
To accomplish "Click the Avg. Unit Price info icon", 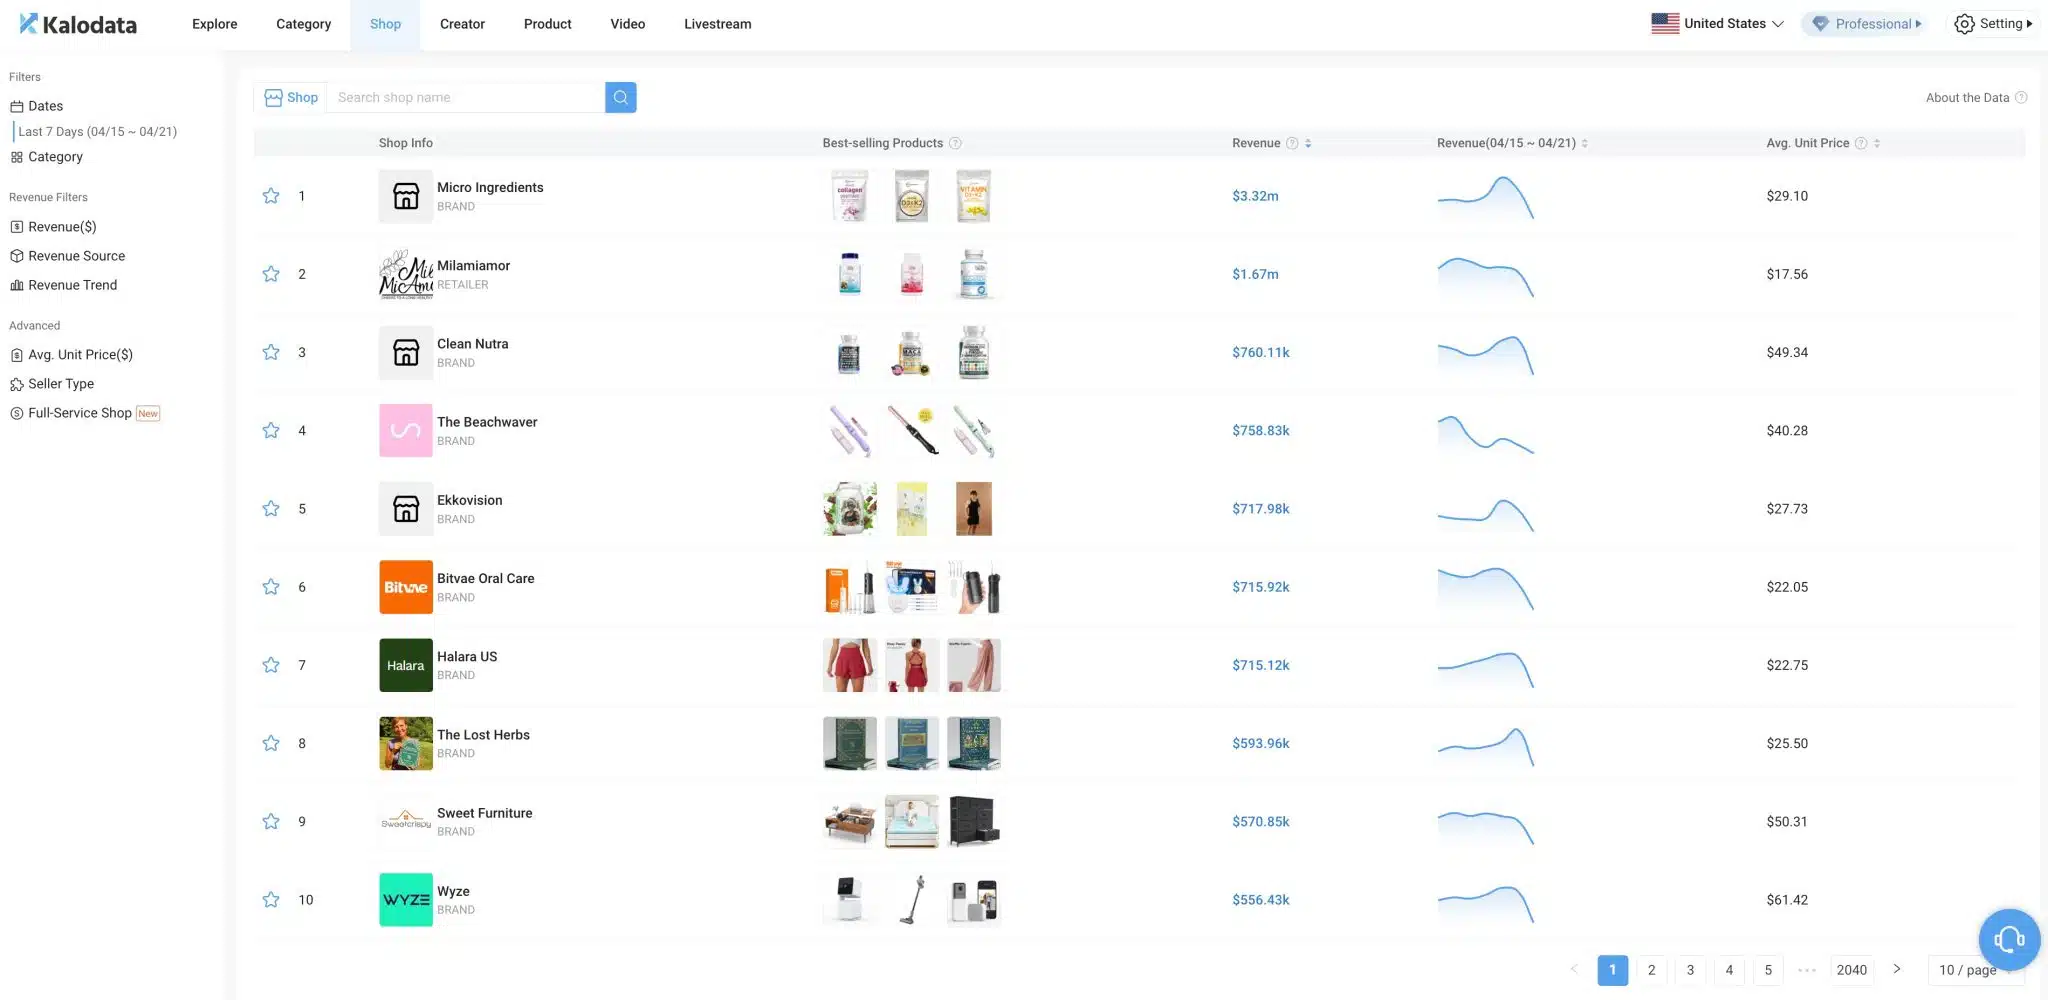I will click(x=1861, y=143).
